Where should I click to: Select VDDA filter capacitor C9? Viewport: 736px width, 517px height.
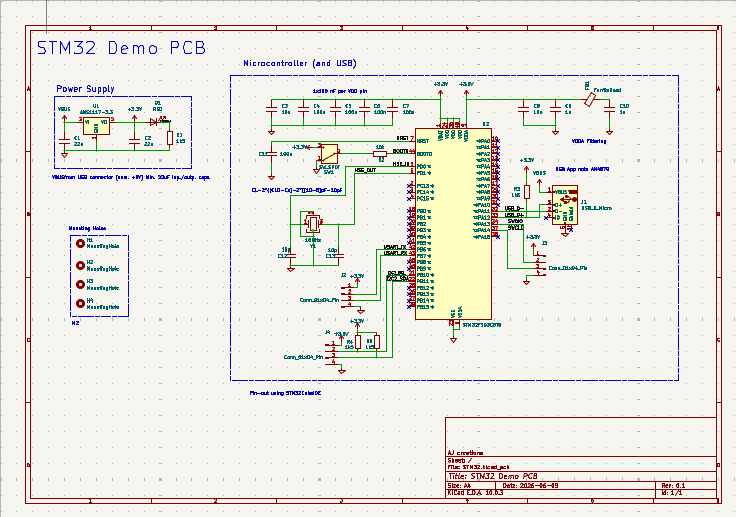pyautogui.click(x=555, y=109)
